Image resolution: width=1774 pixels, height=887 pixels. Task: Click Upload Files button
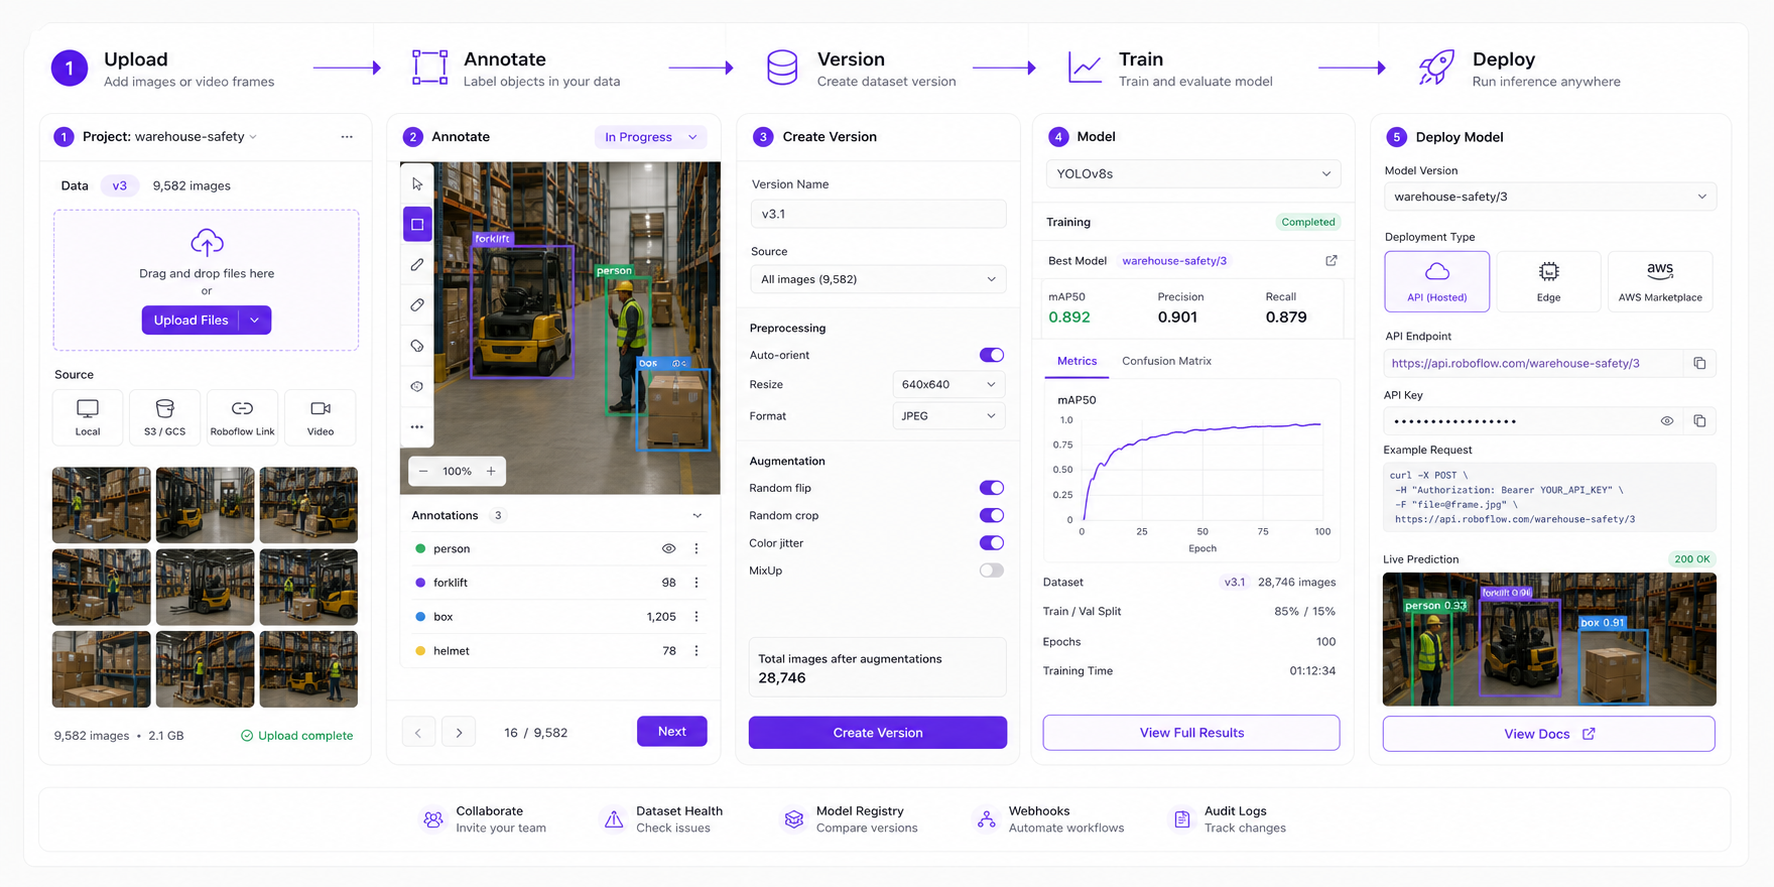(191, 320)
